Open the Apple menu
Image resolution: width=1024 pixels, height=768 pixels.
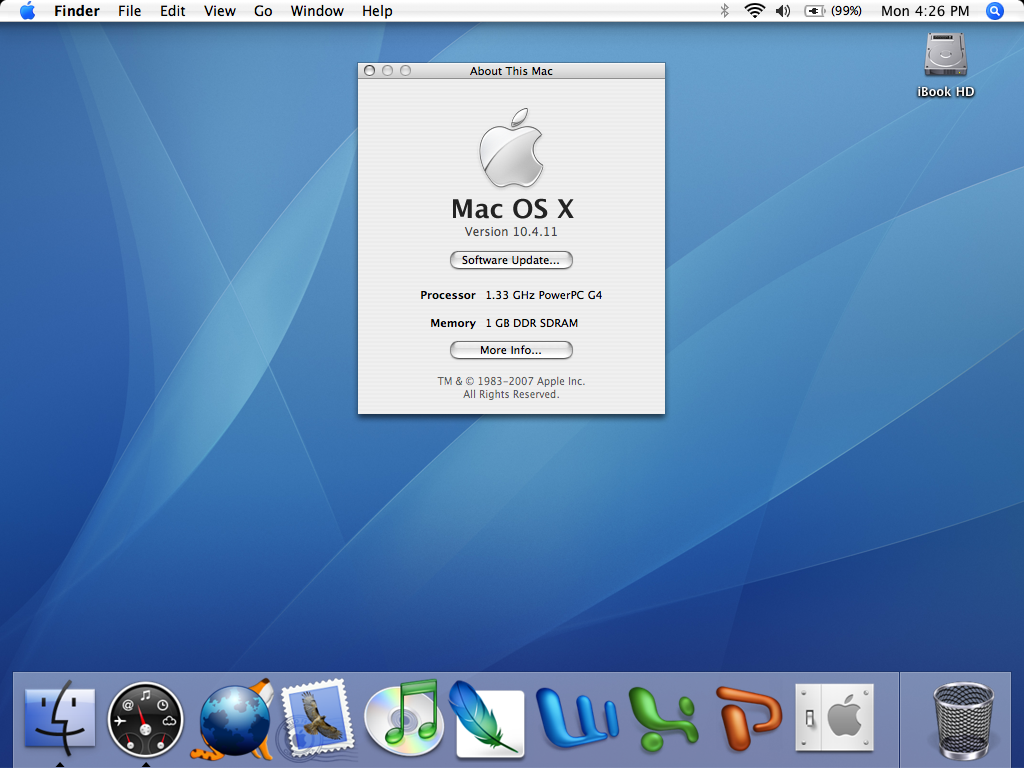(x=27, y=11)
